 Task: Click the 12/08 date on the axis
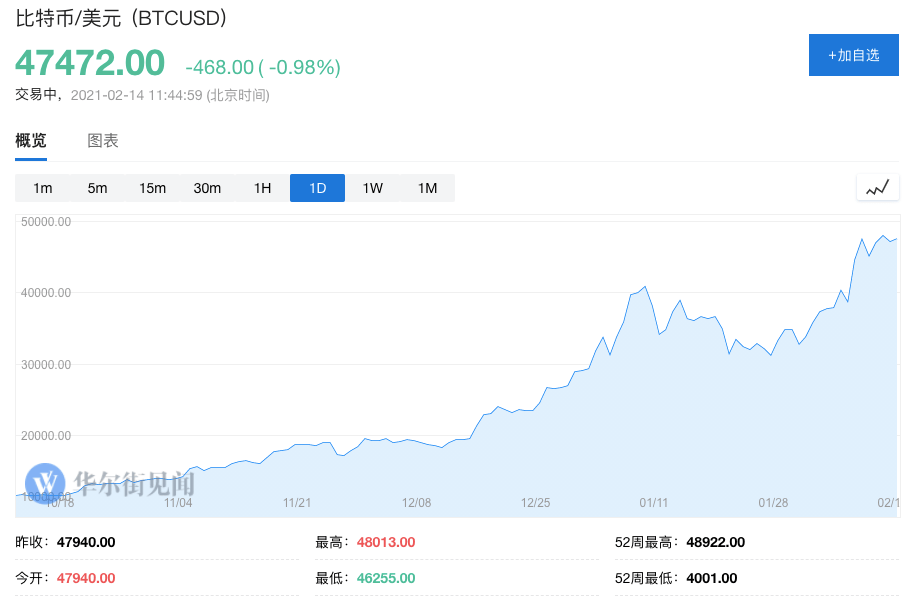click(416, 502)
